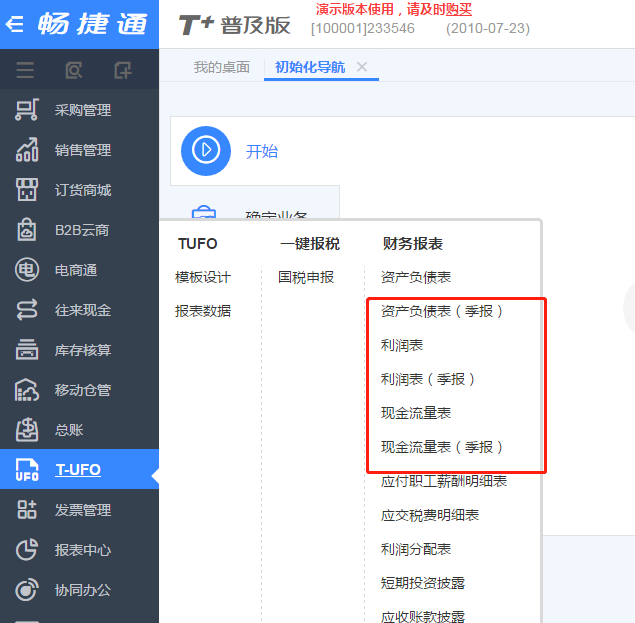Select the 初始化导航 tab
Image resolution: width=635 pixels, height=623 pixels.
310,67
